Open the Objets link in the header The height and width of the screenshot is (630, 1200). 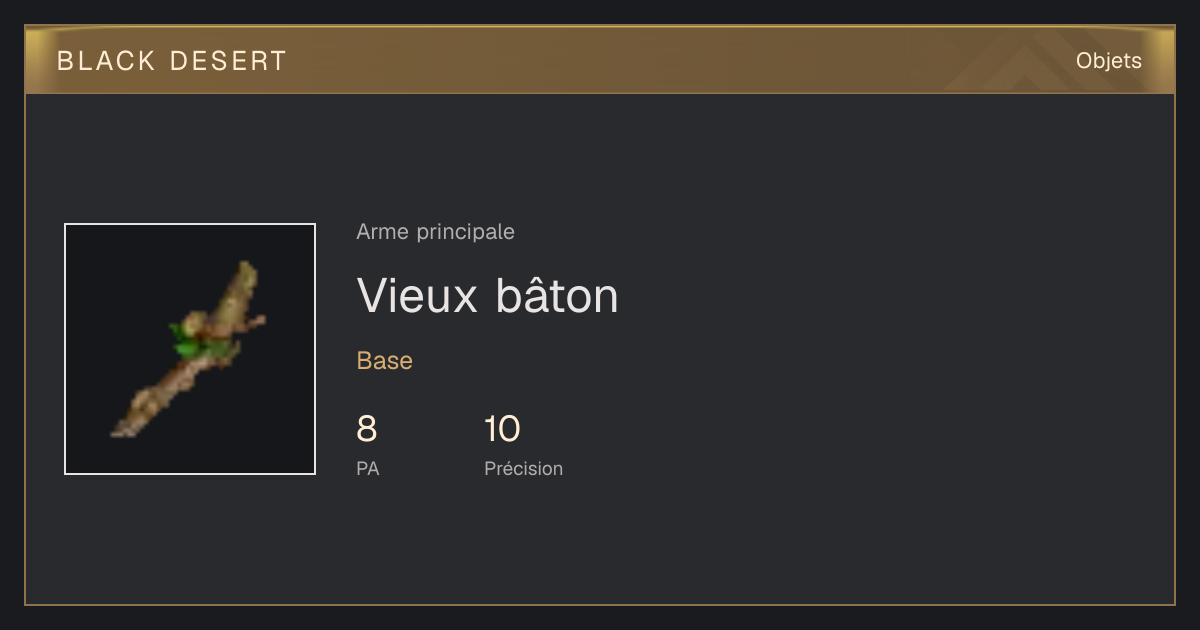point(1108,60)
